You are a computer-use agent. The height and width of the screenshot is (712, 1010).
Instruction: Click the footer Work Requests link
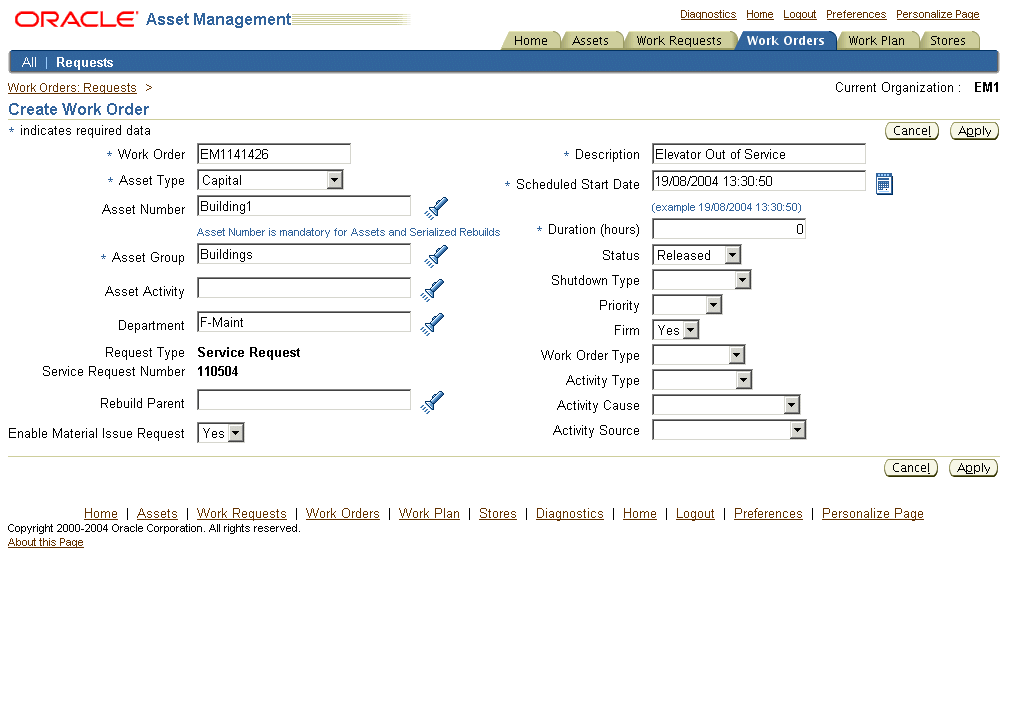[242, 514]
